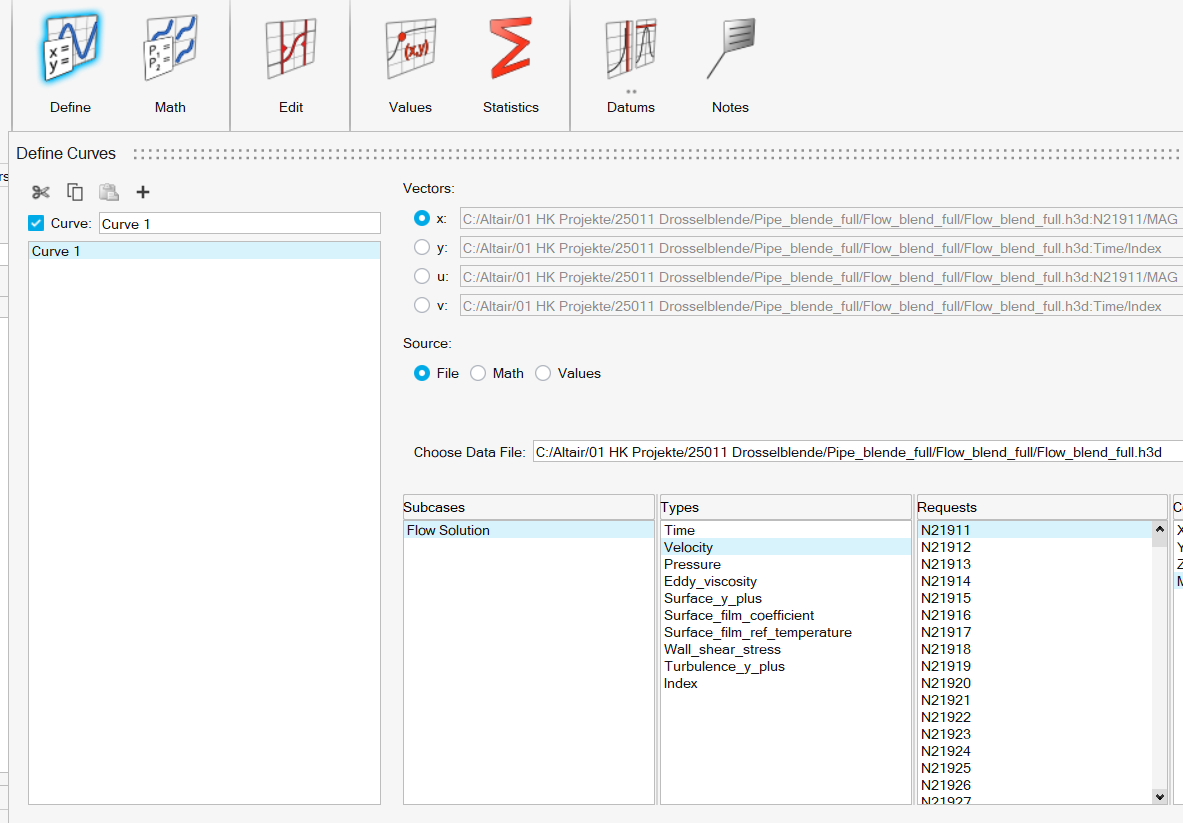Select the Index type

tap(785, 683)
